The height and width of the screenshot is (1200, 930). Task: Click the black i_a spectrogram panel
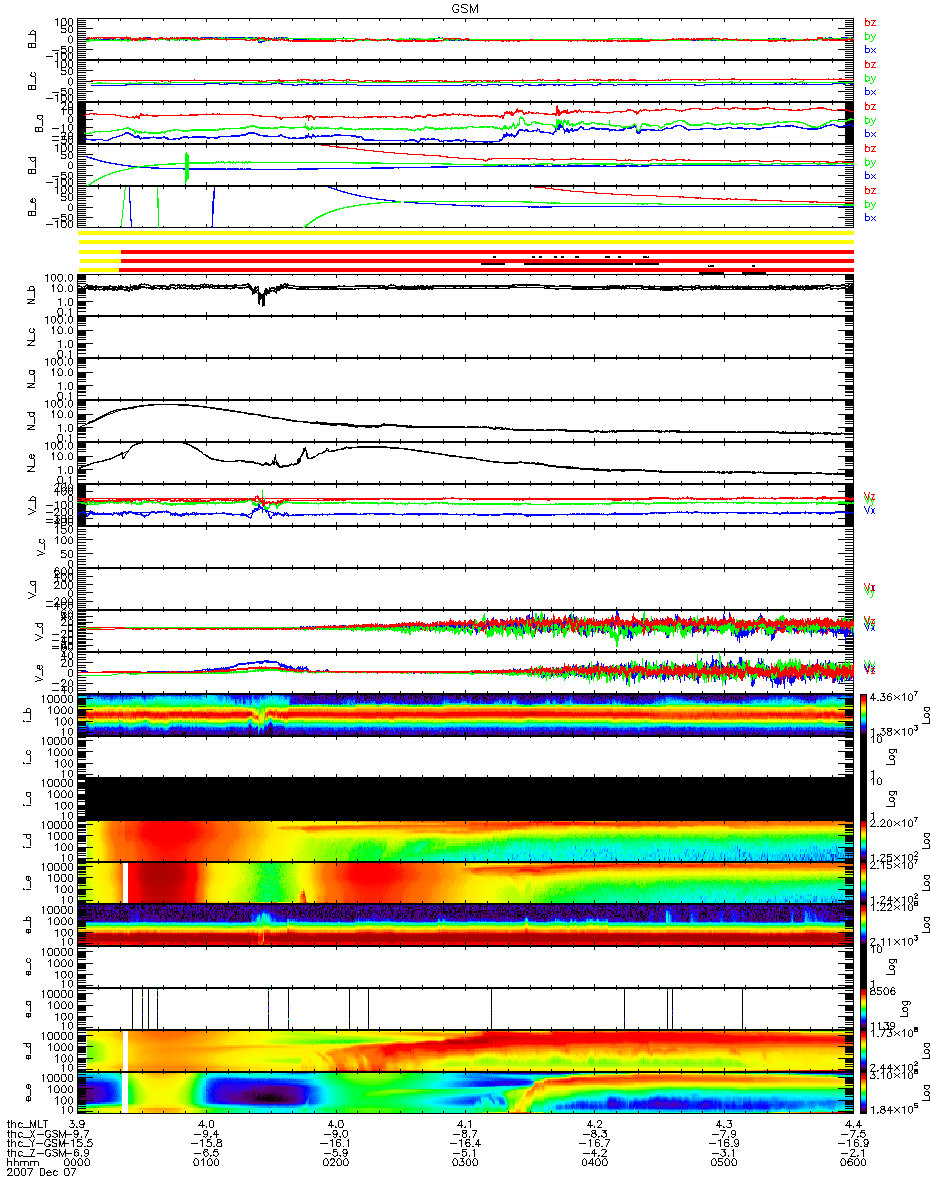click(465, 799)
